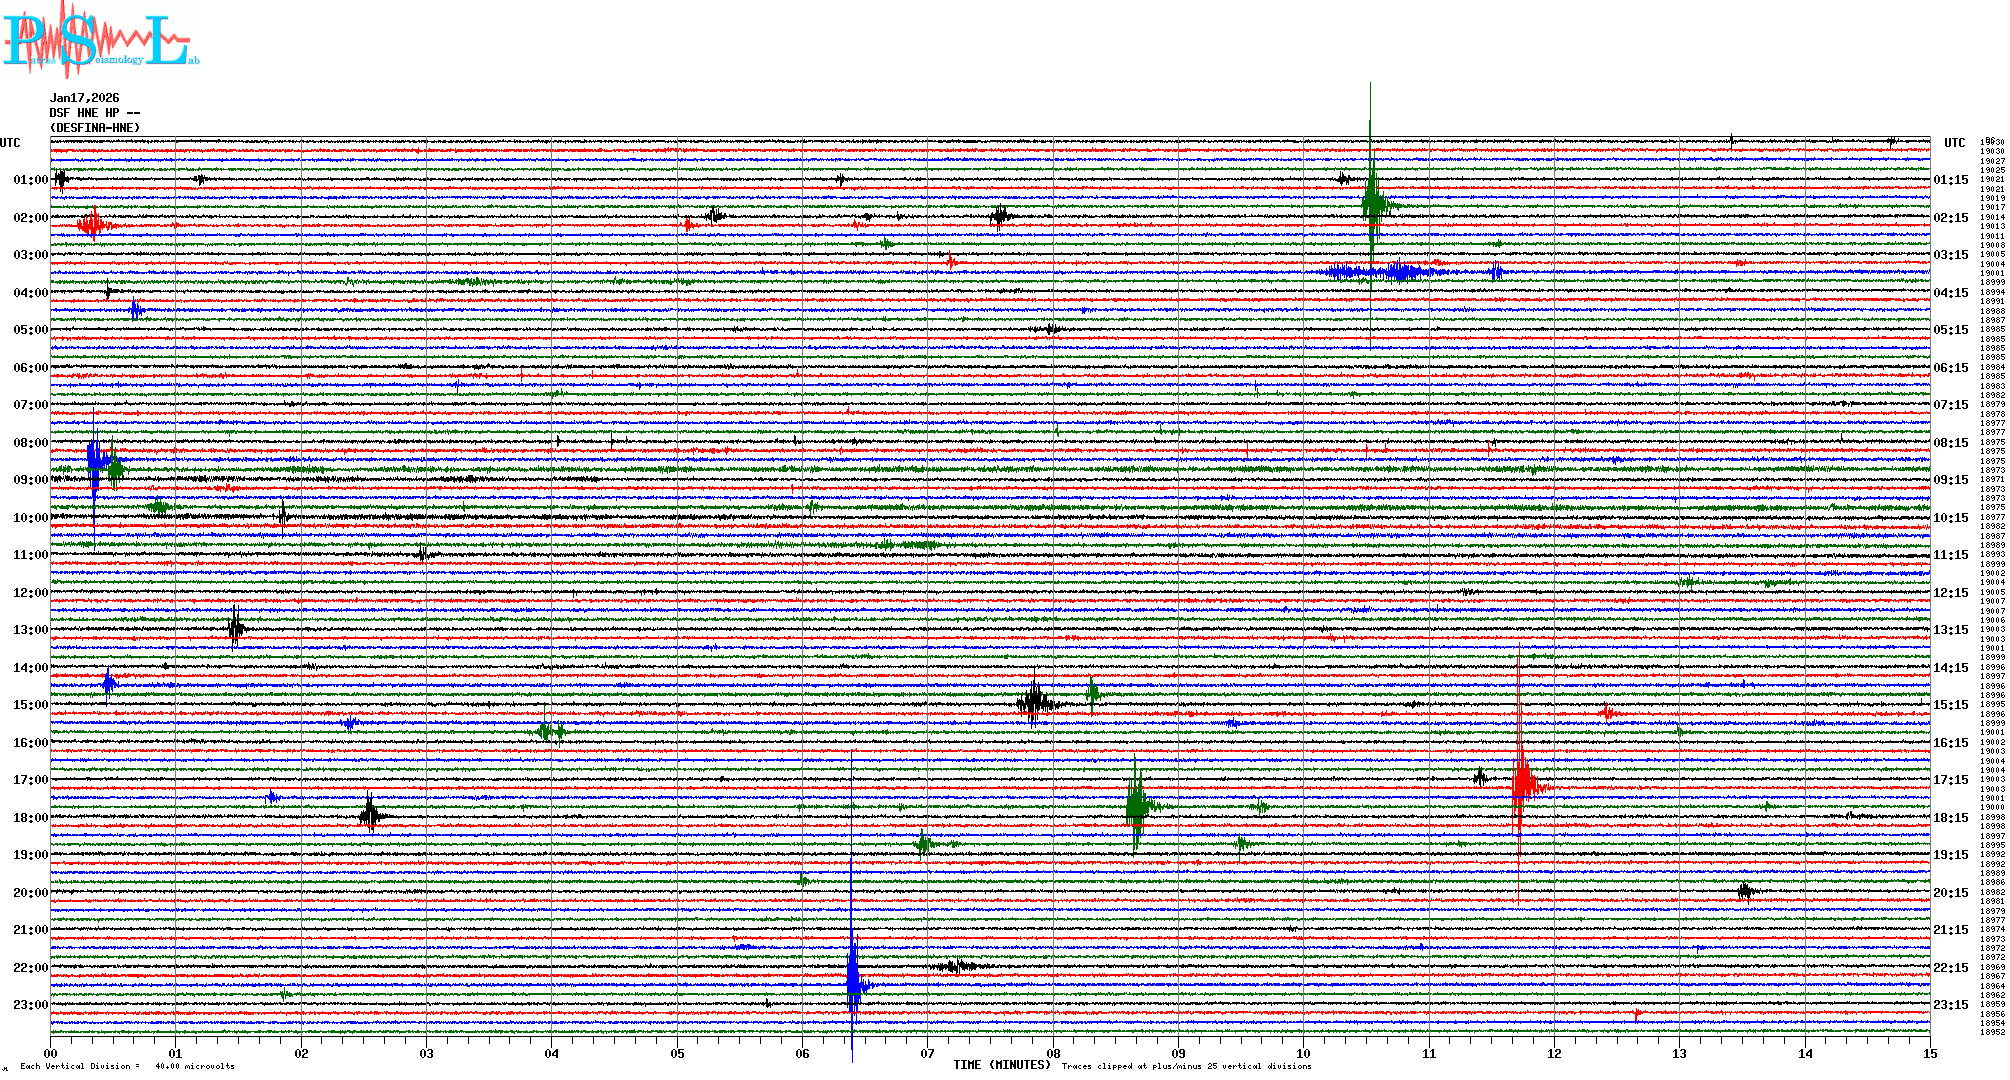Click the upper-left UTC label
Viewport: 2010px width, 1080px height.
pyautogui.click(x=10, y=143)
